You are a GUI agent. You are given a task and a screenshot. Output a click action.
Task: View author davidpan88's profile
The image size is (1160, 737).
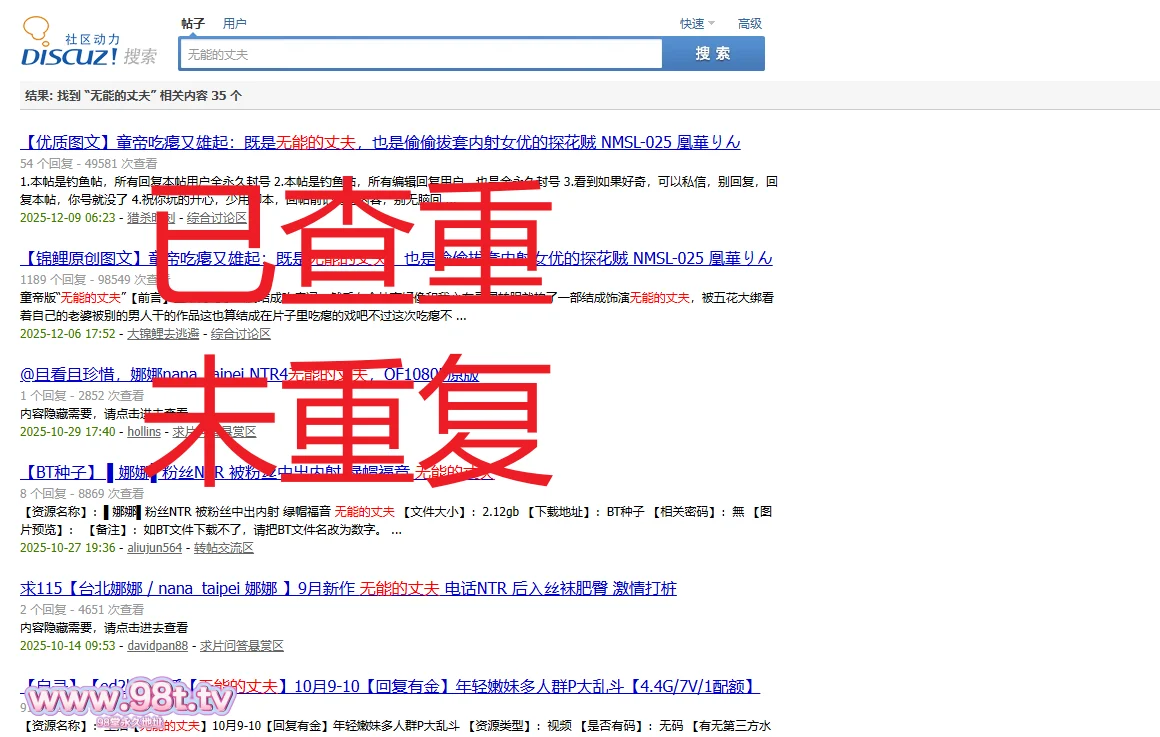coord(158,646)
